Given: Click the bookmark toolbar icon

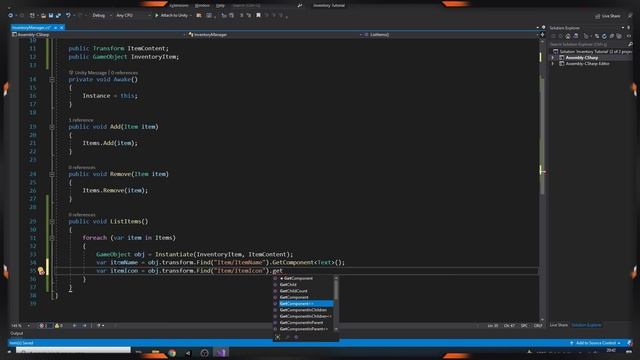Looking at the screenshot, I should coord(258,16).
